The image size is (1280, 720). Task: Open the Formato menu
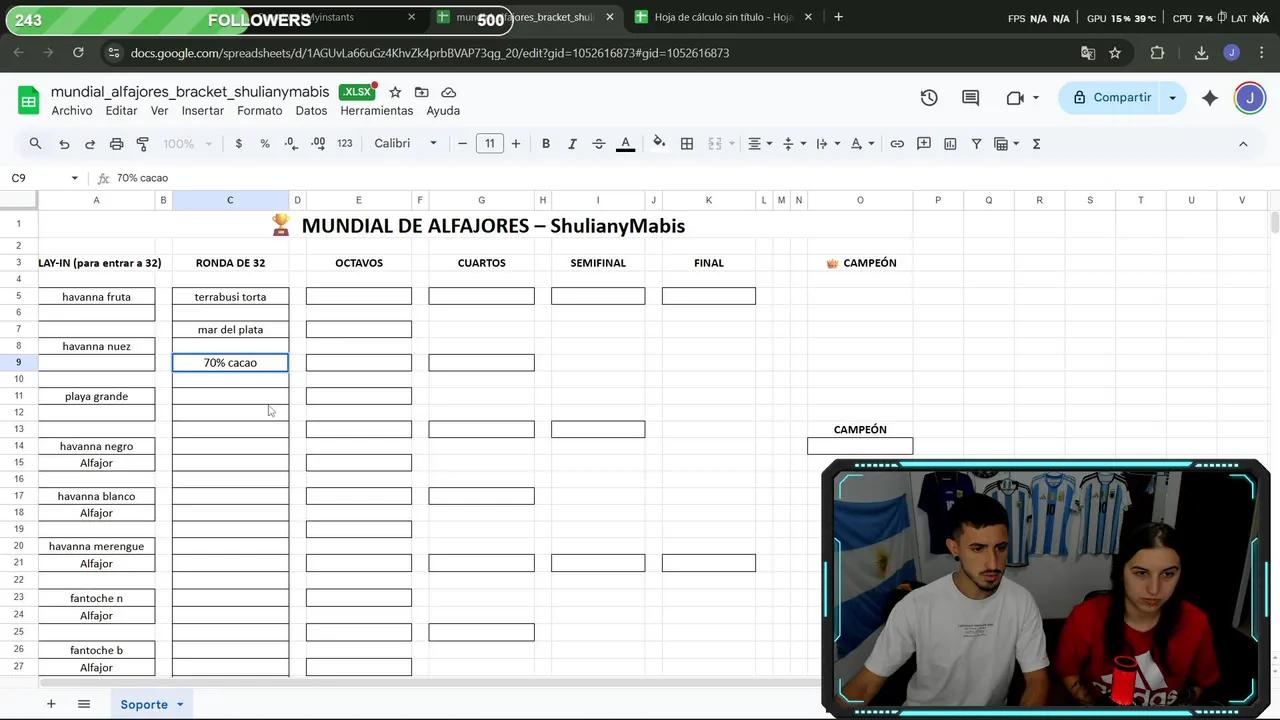[x=260, y=111]
